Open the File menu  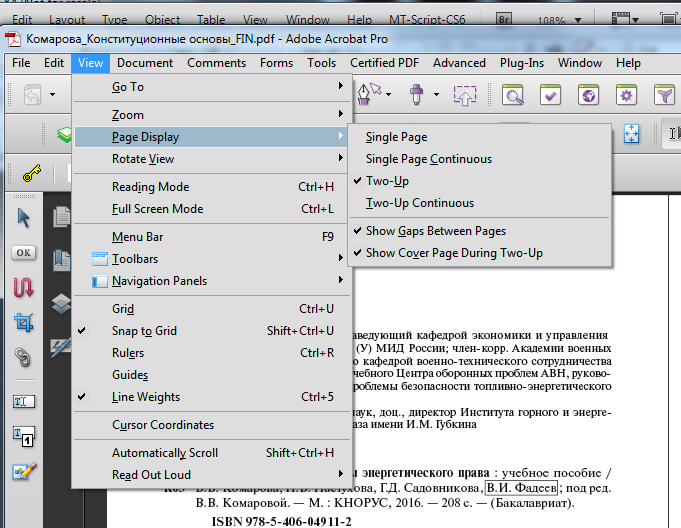click(21, 63)
